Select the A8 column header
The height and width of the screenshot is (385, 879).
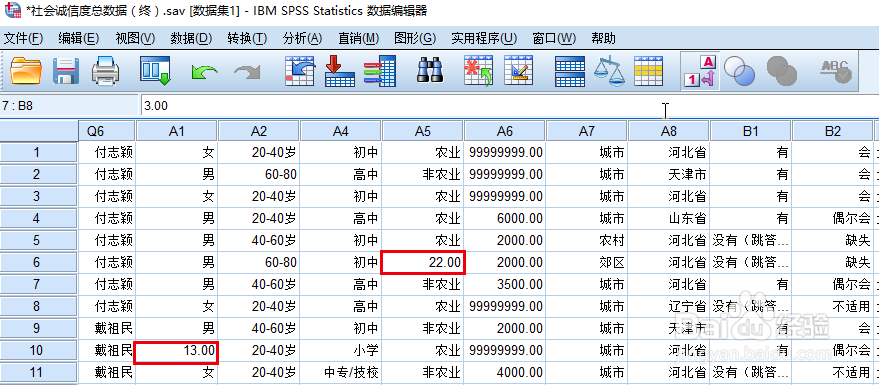pos(669,131)
